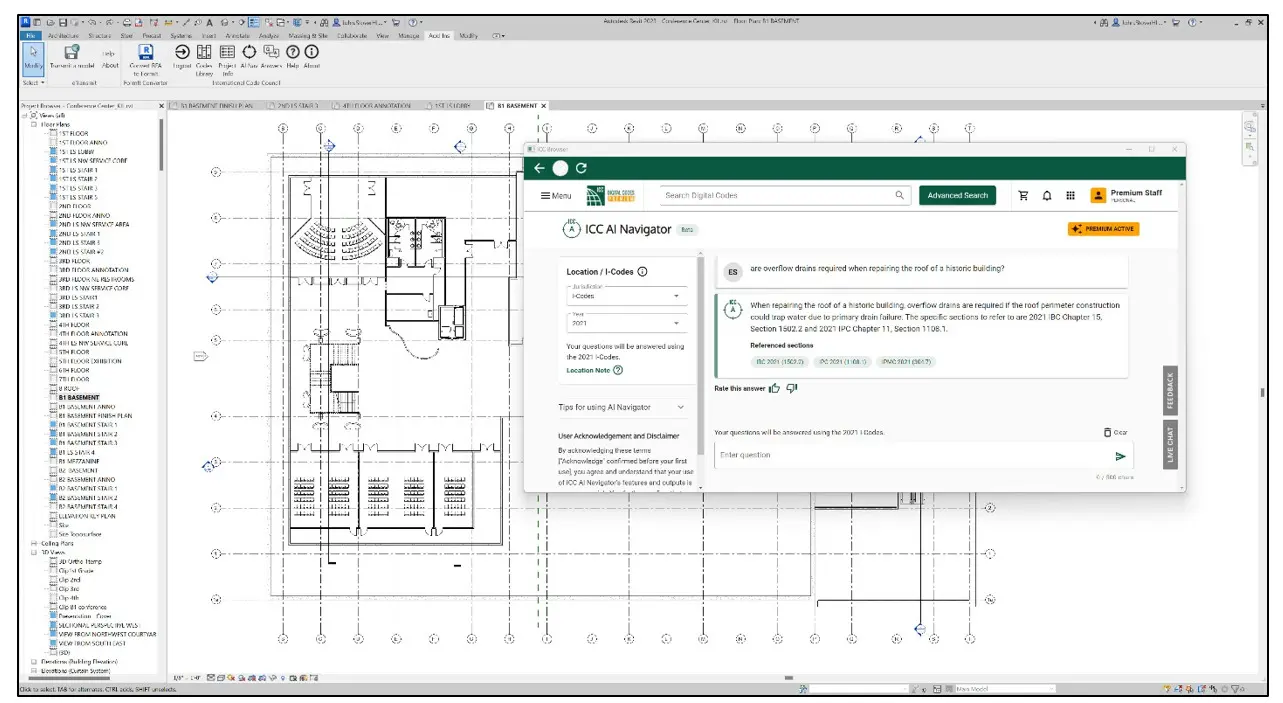Click the Location Note help icon
This screenshot has height=703, width=1283.
coord(618,370)
